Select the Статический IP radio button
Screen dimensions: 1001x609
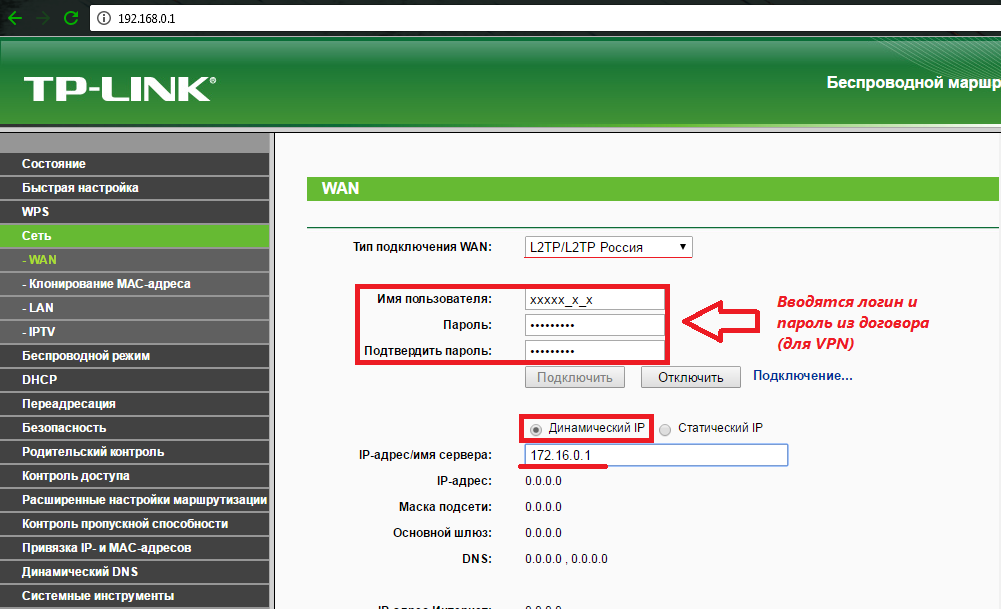point(666,428)
